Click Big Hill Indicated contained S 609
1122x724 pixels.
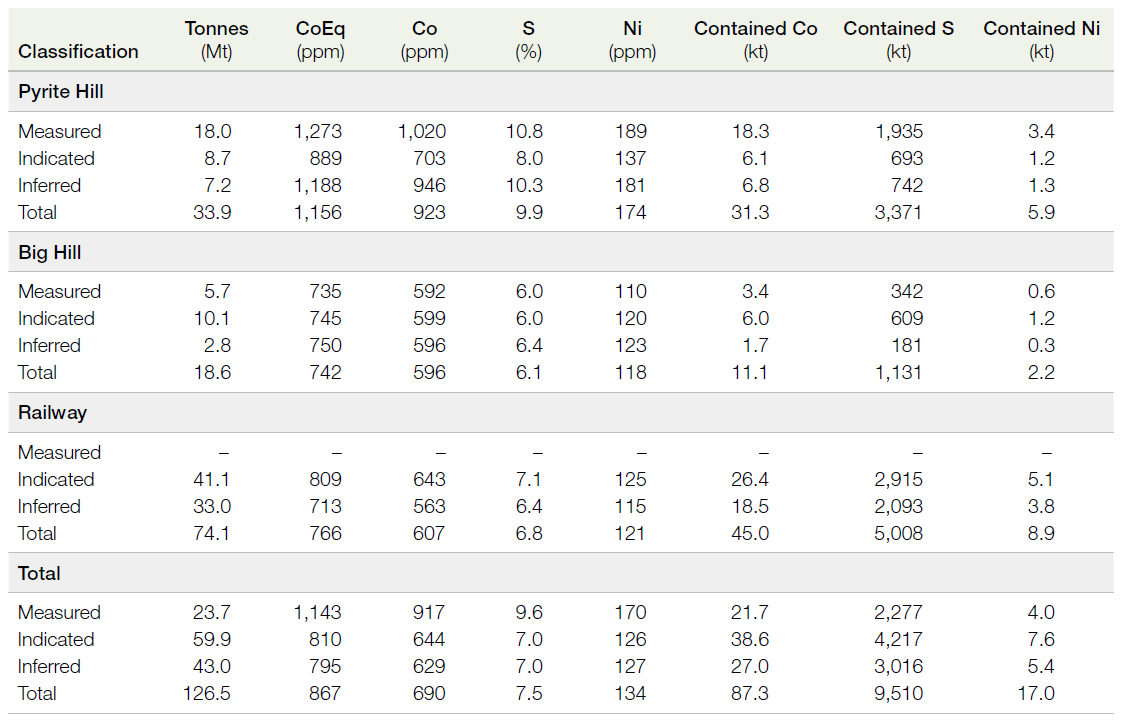click(907, 319)
